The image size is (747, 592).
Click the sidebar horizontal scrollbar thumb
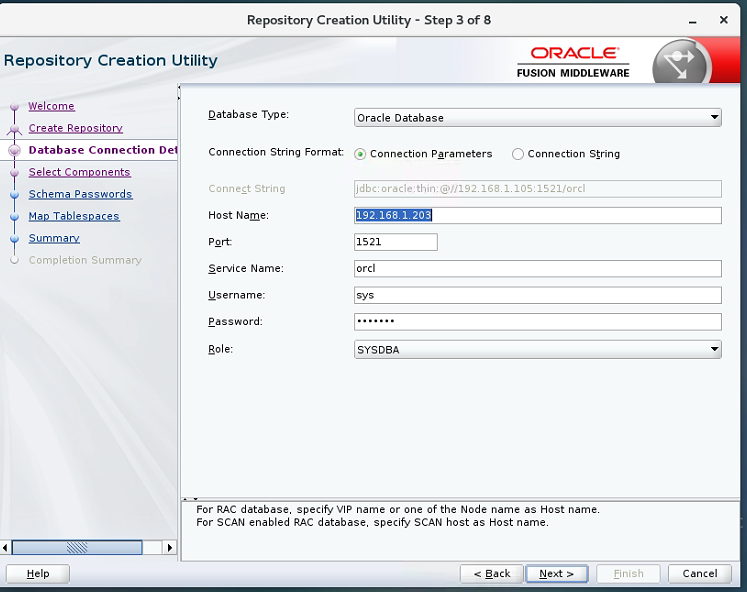pyautogui.click(x=77, y=548)
